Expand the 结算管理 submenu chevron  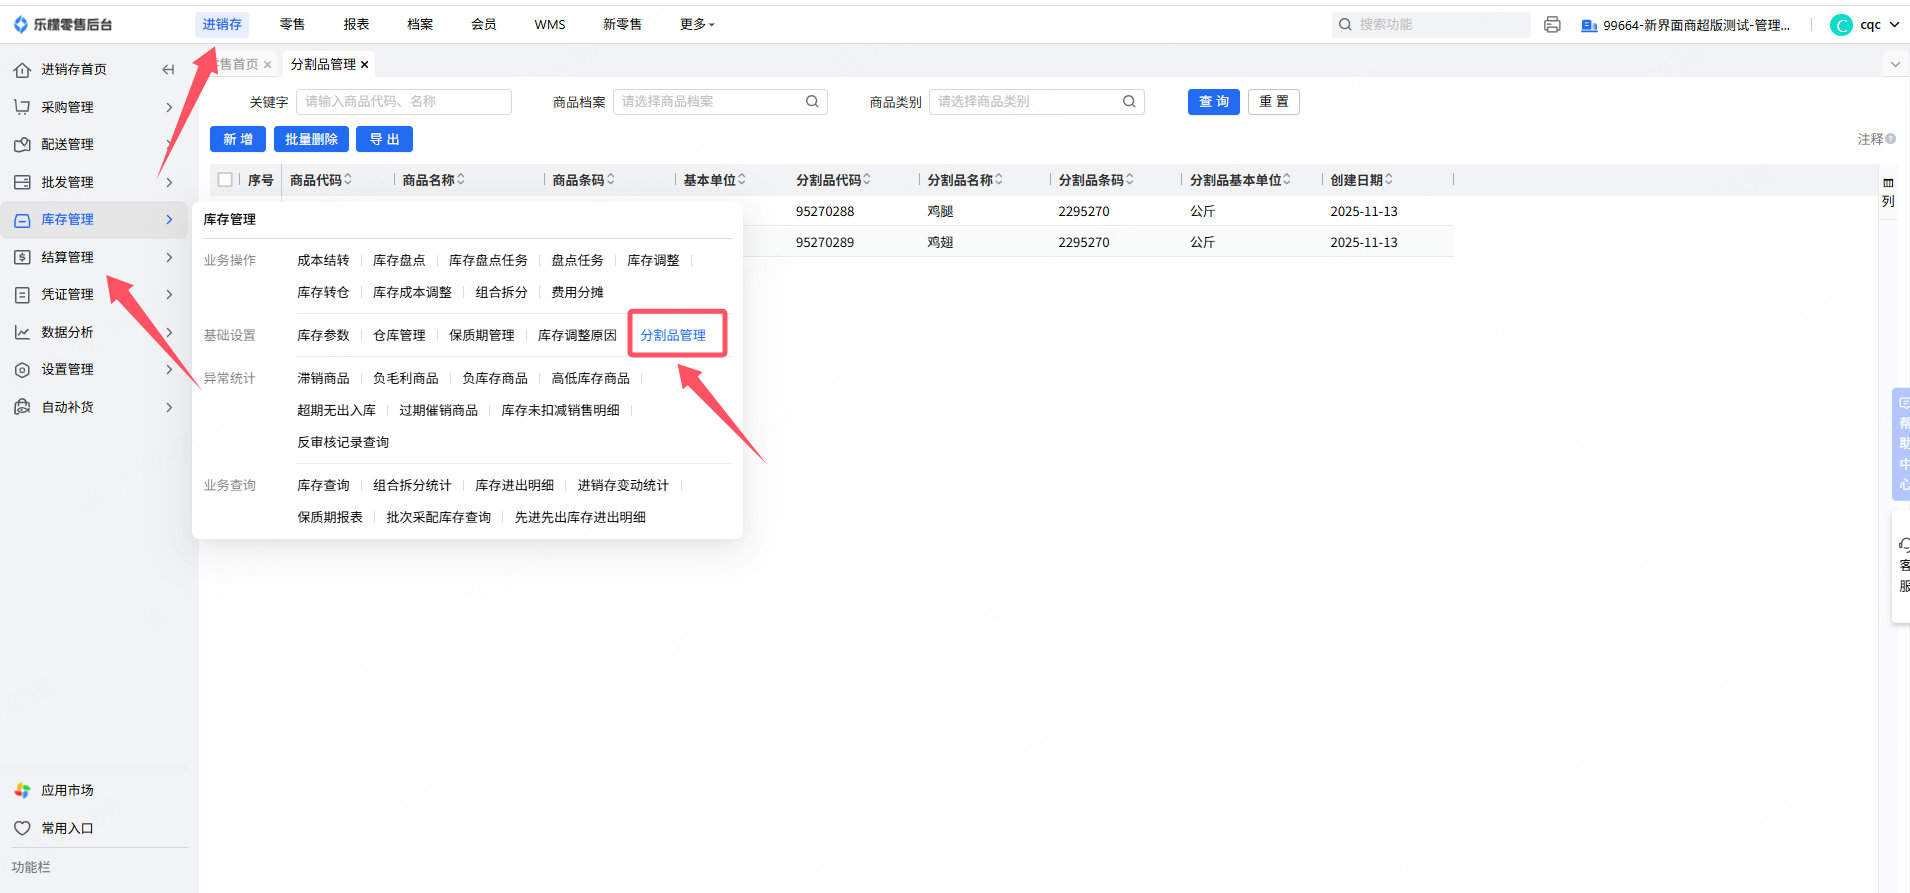click(x=169, y=257)
